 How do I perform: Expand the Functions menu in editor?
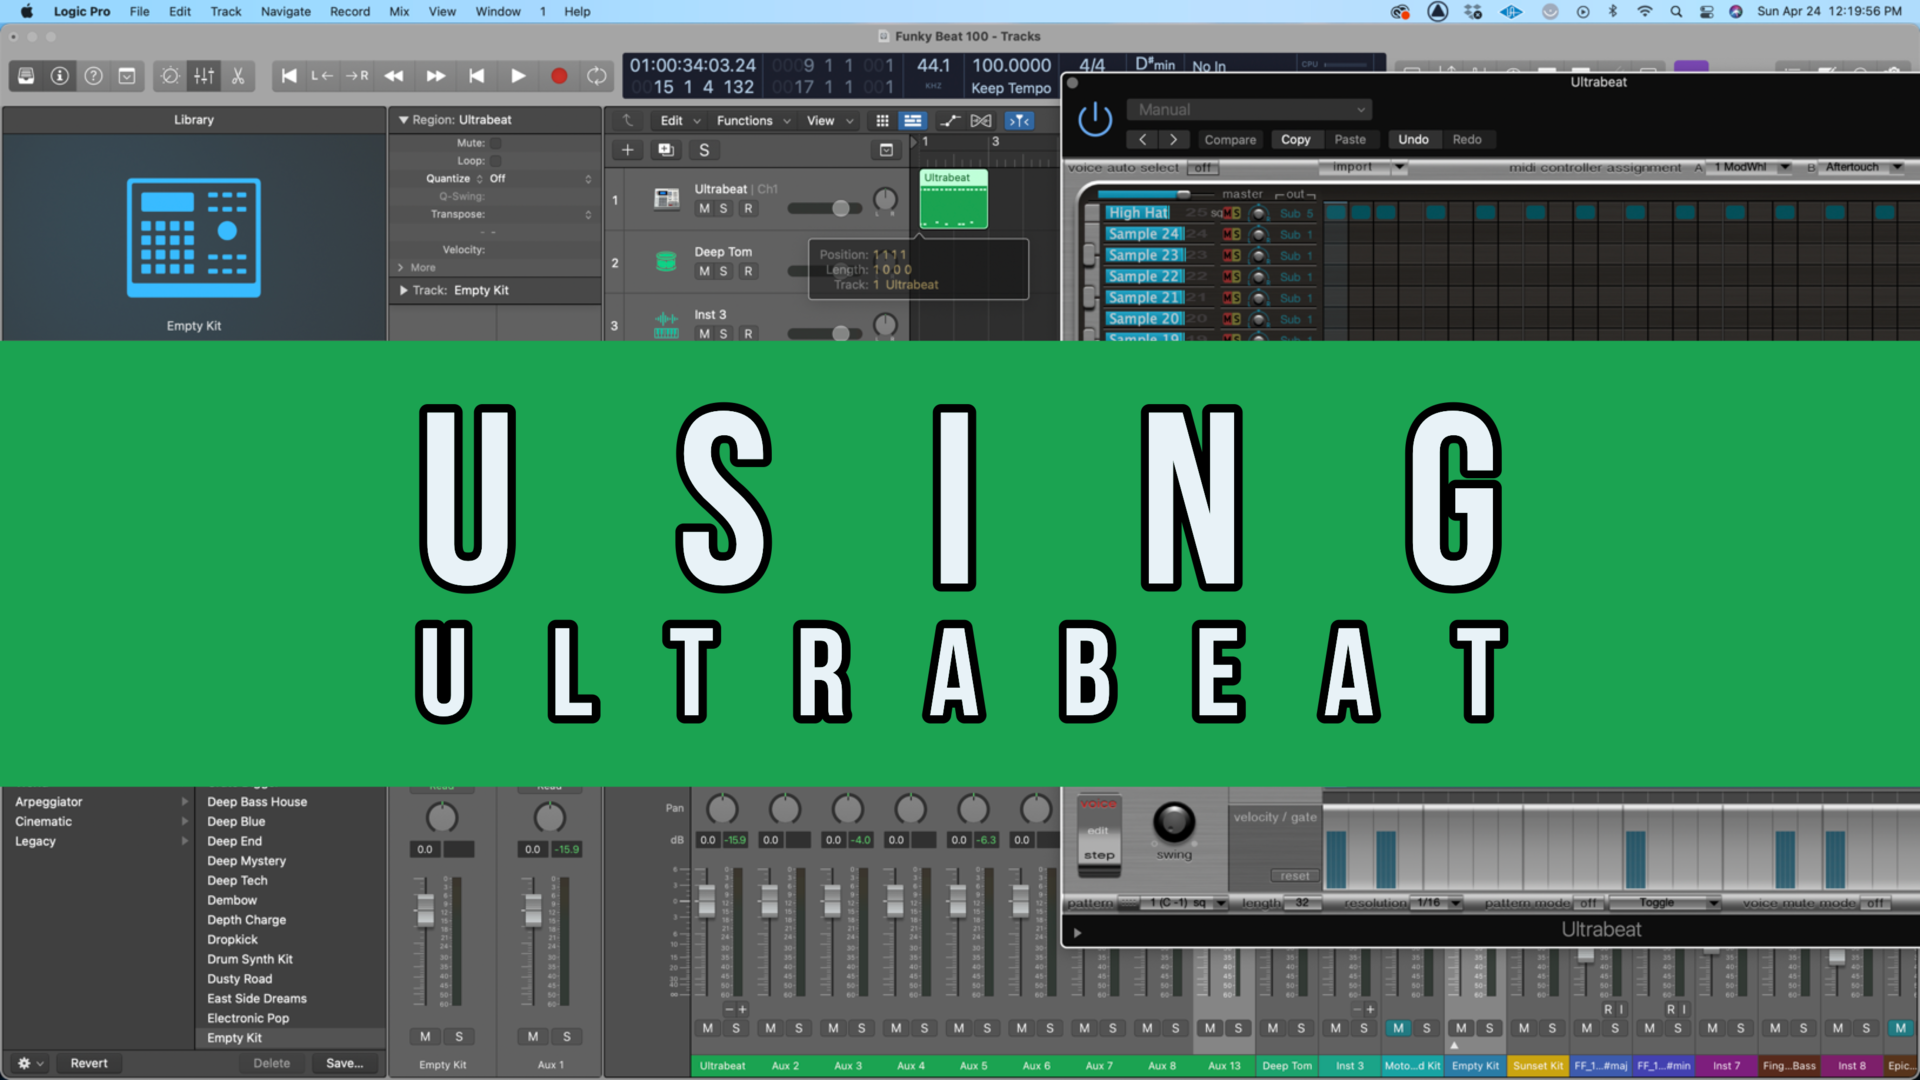[745, 120]
